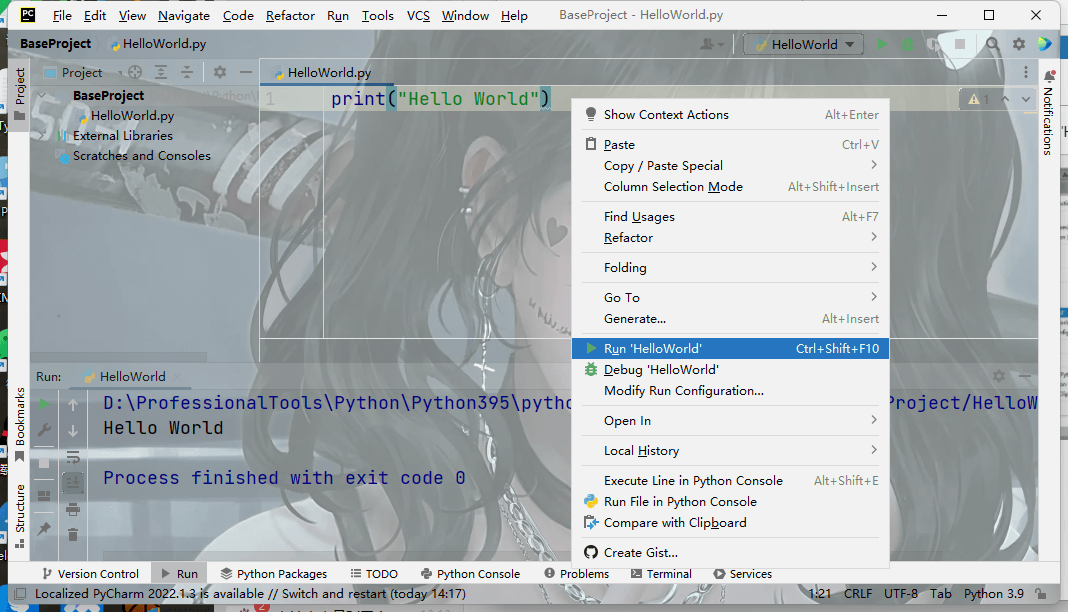Click Expand All in Project panel
1068x612 pixels.
[161, 72]
